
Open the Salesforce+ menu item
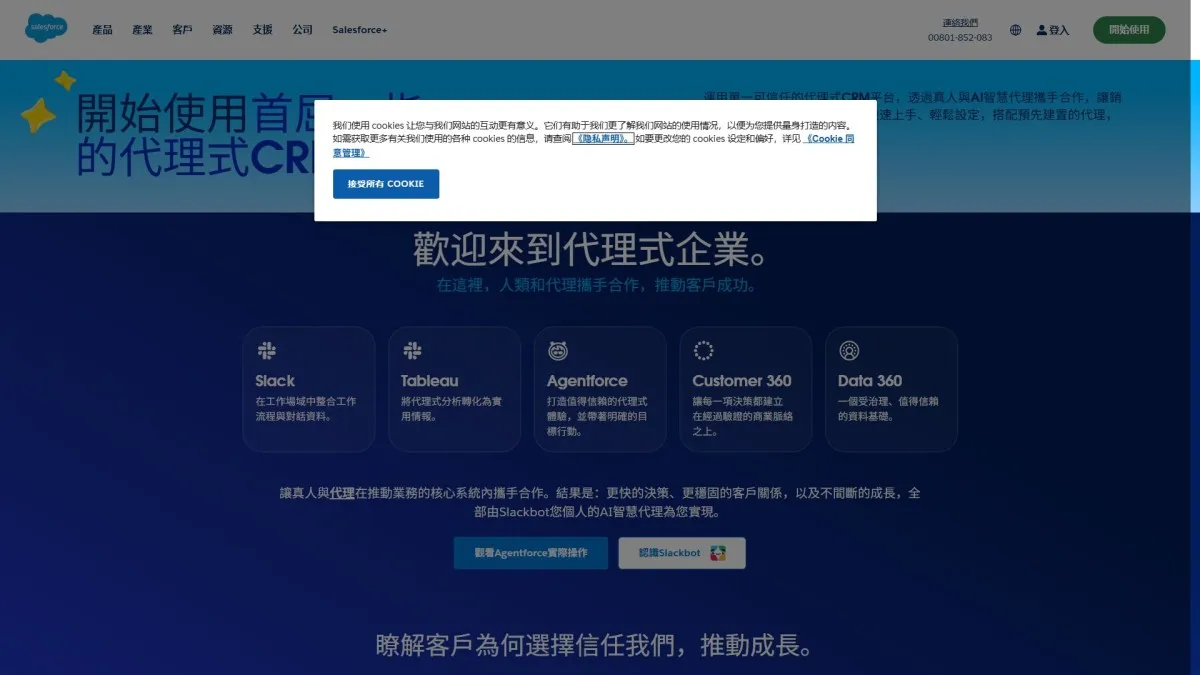360,30
